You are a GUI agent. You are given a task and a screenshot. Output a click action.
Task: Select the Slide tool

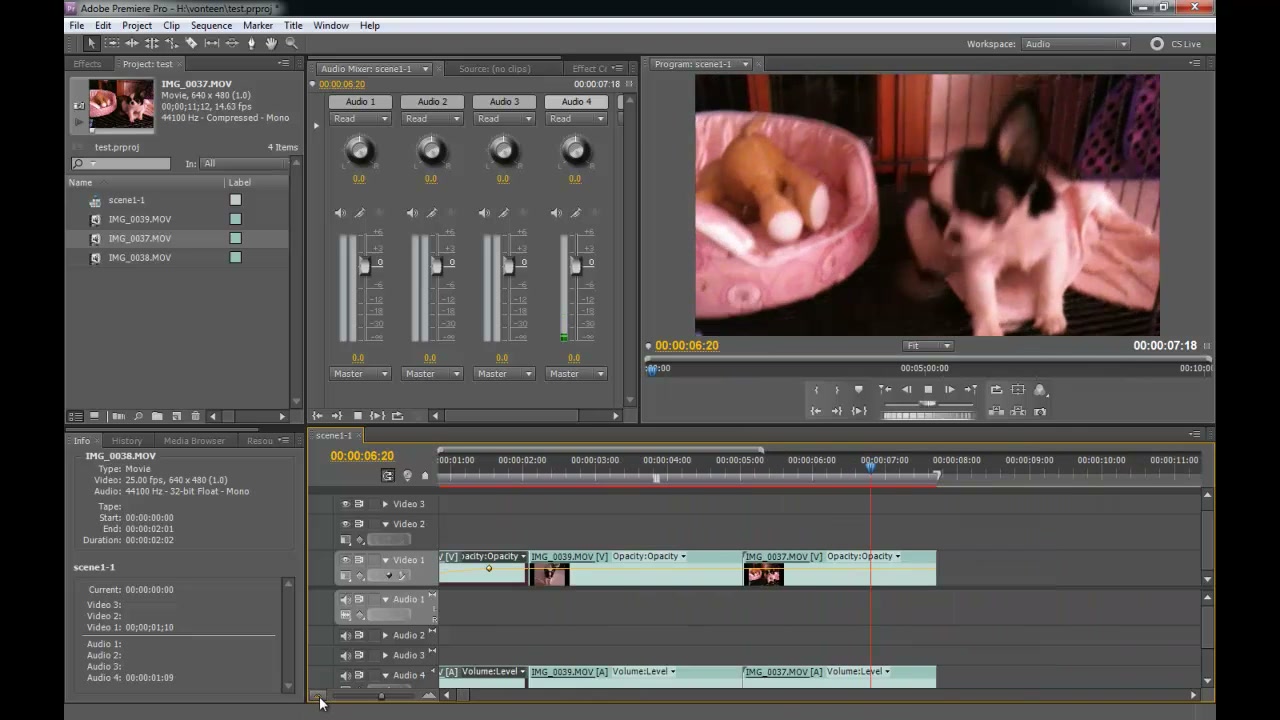point(231,43)
